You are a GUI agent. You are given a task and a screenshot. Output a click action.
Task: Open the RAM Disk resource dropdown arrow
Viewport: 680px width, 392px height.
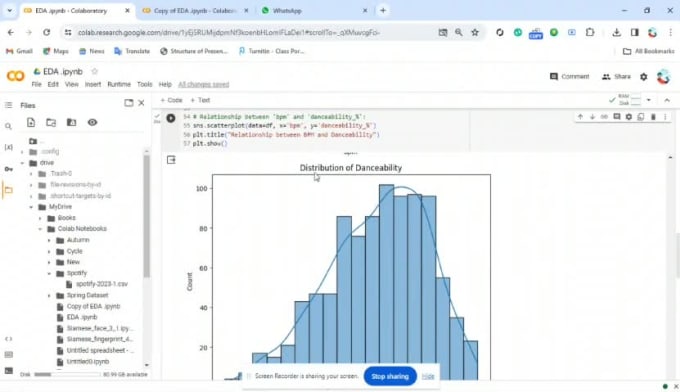pyautogui.click(x=649, y=100)
